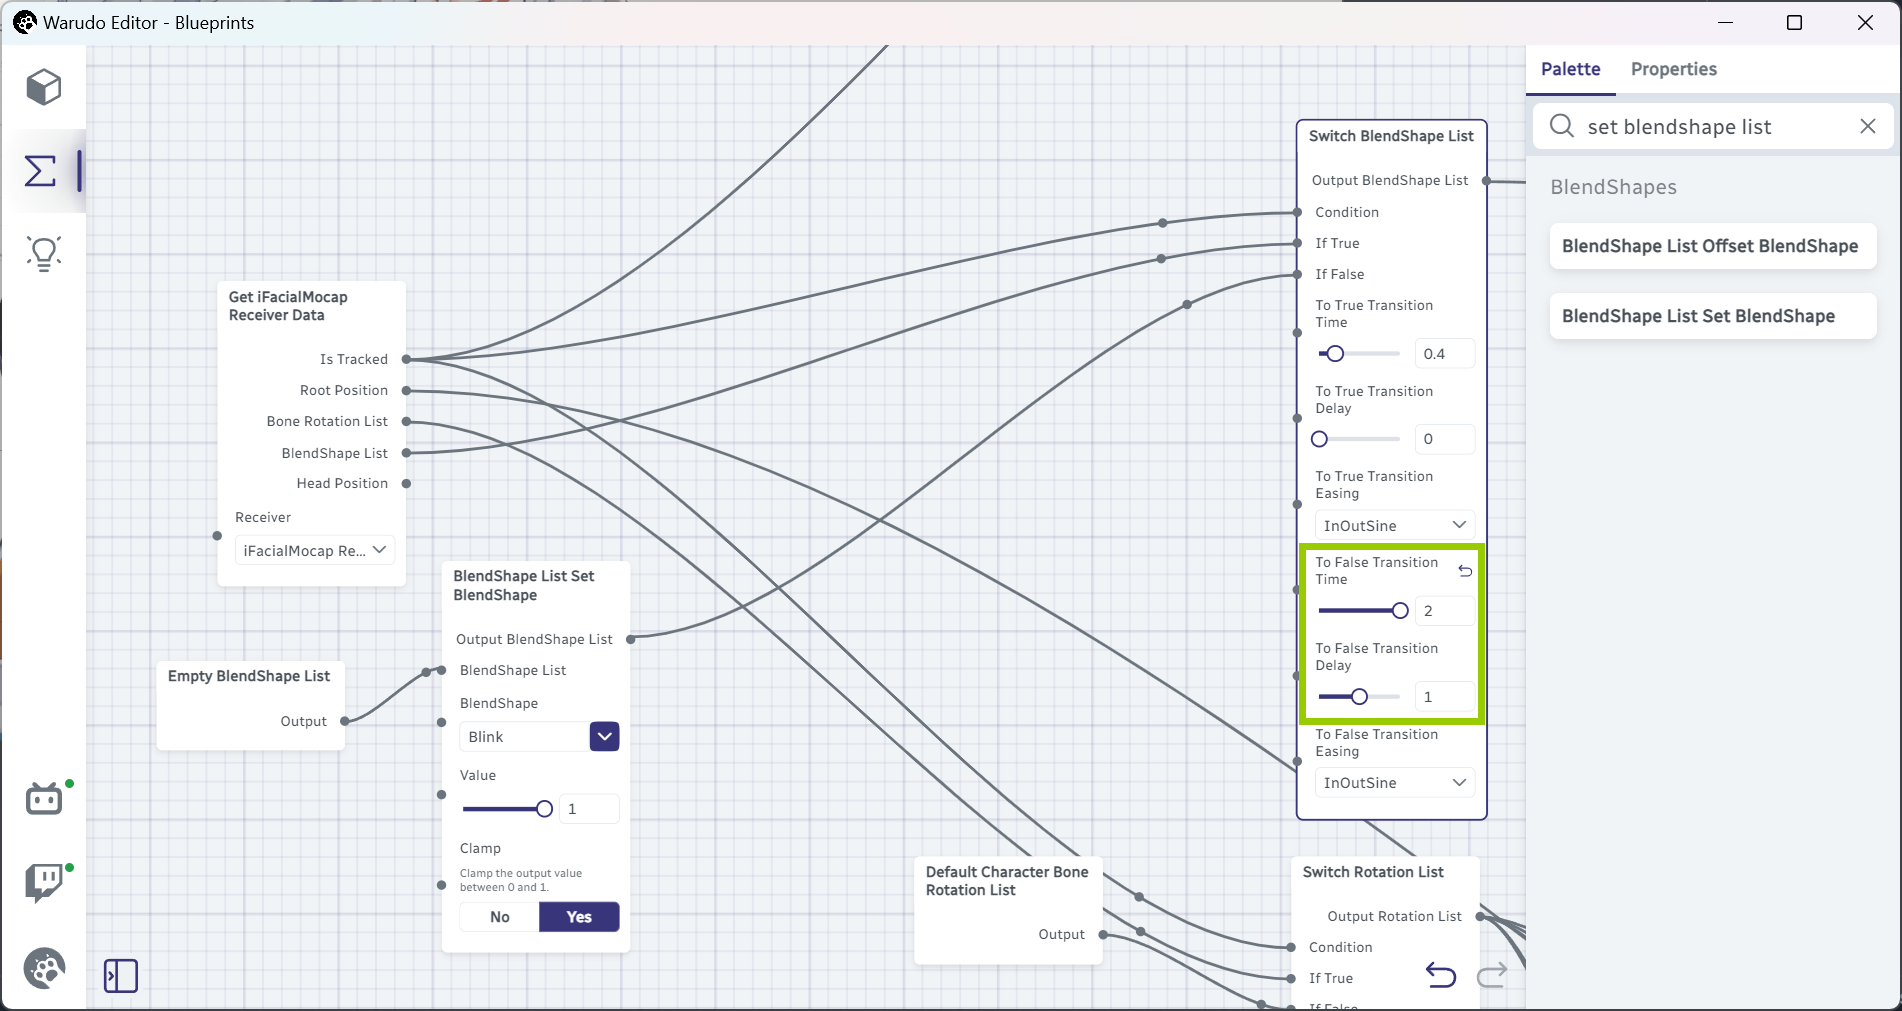Open the Receiver iFacialMocap dropdown
1902x1011 pixels.
pos(315,551)
